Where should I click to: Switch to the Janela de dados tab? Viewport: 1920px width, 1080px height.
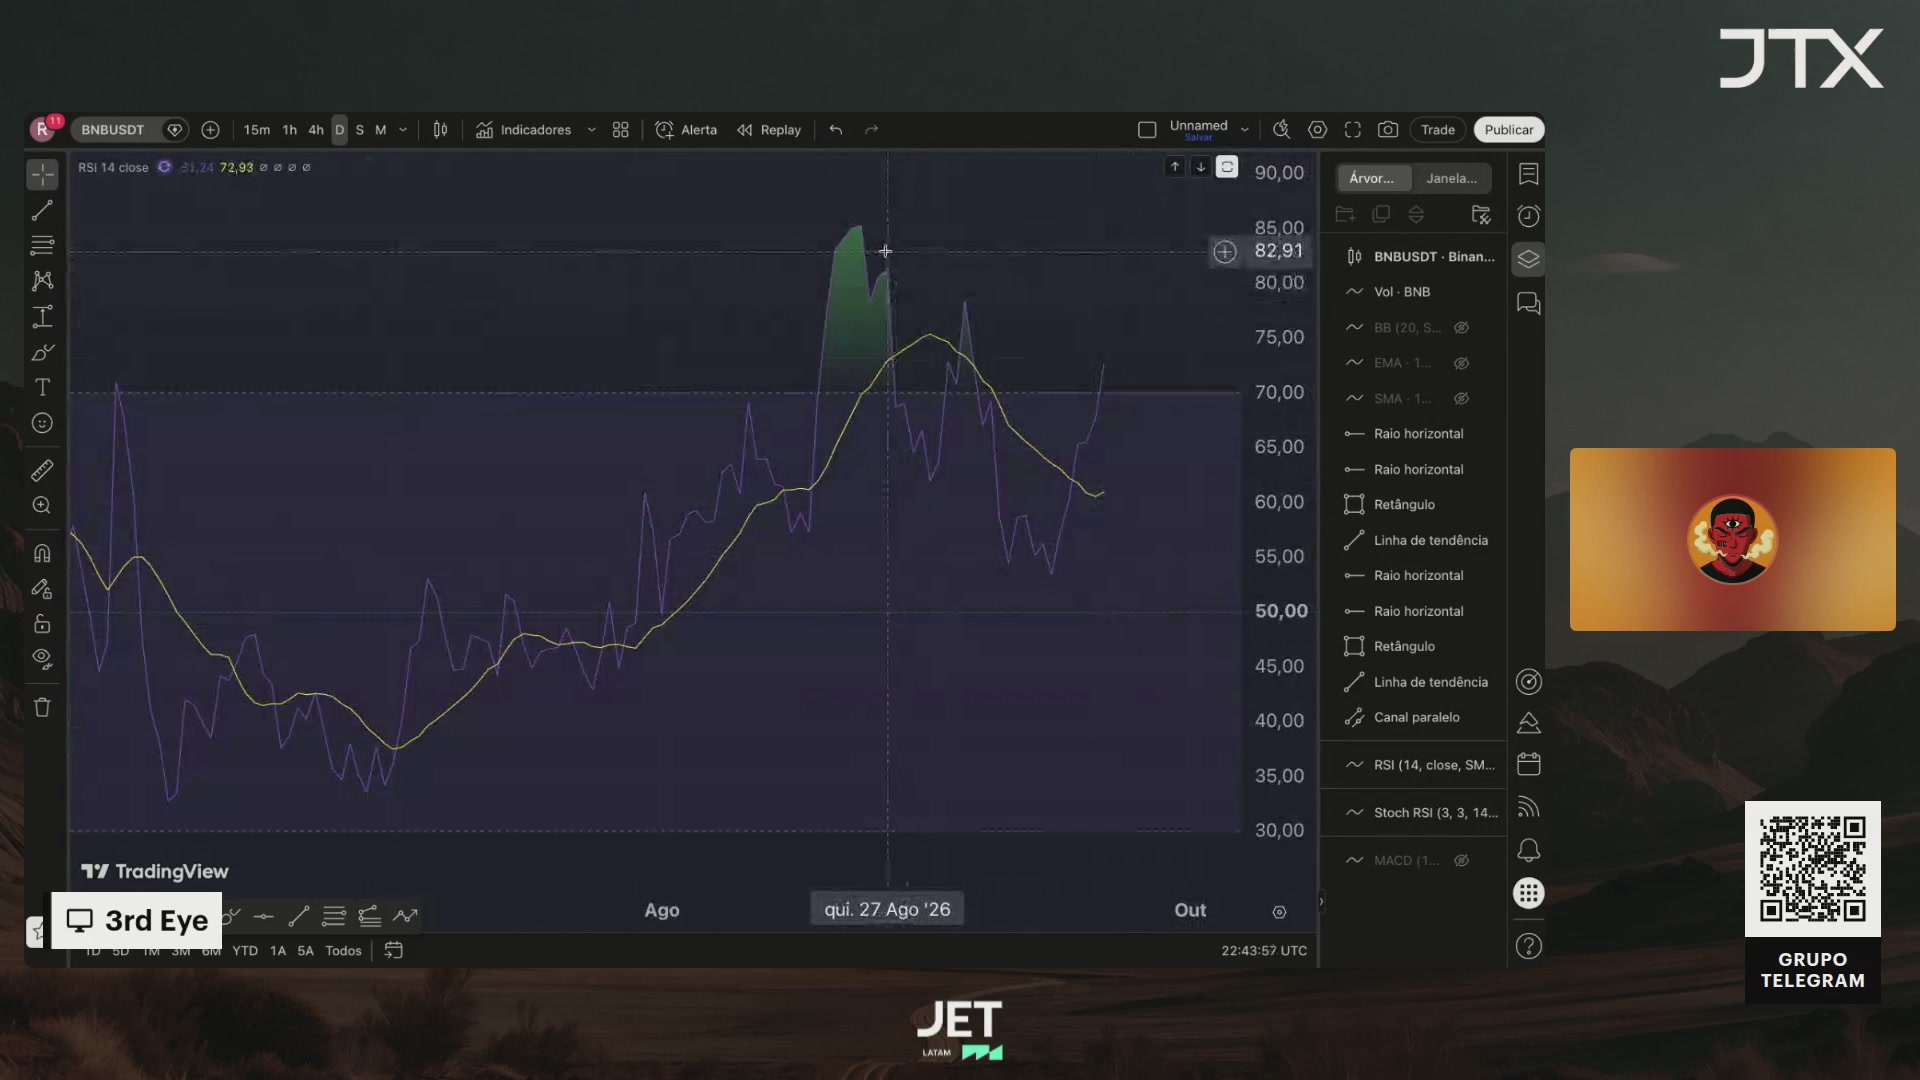[x=1451, y=178]
